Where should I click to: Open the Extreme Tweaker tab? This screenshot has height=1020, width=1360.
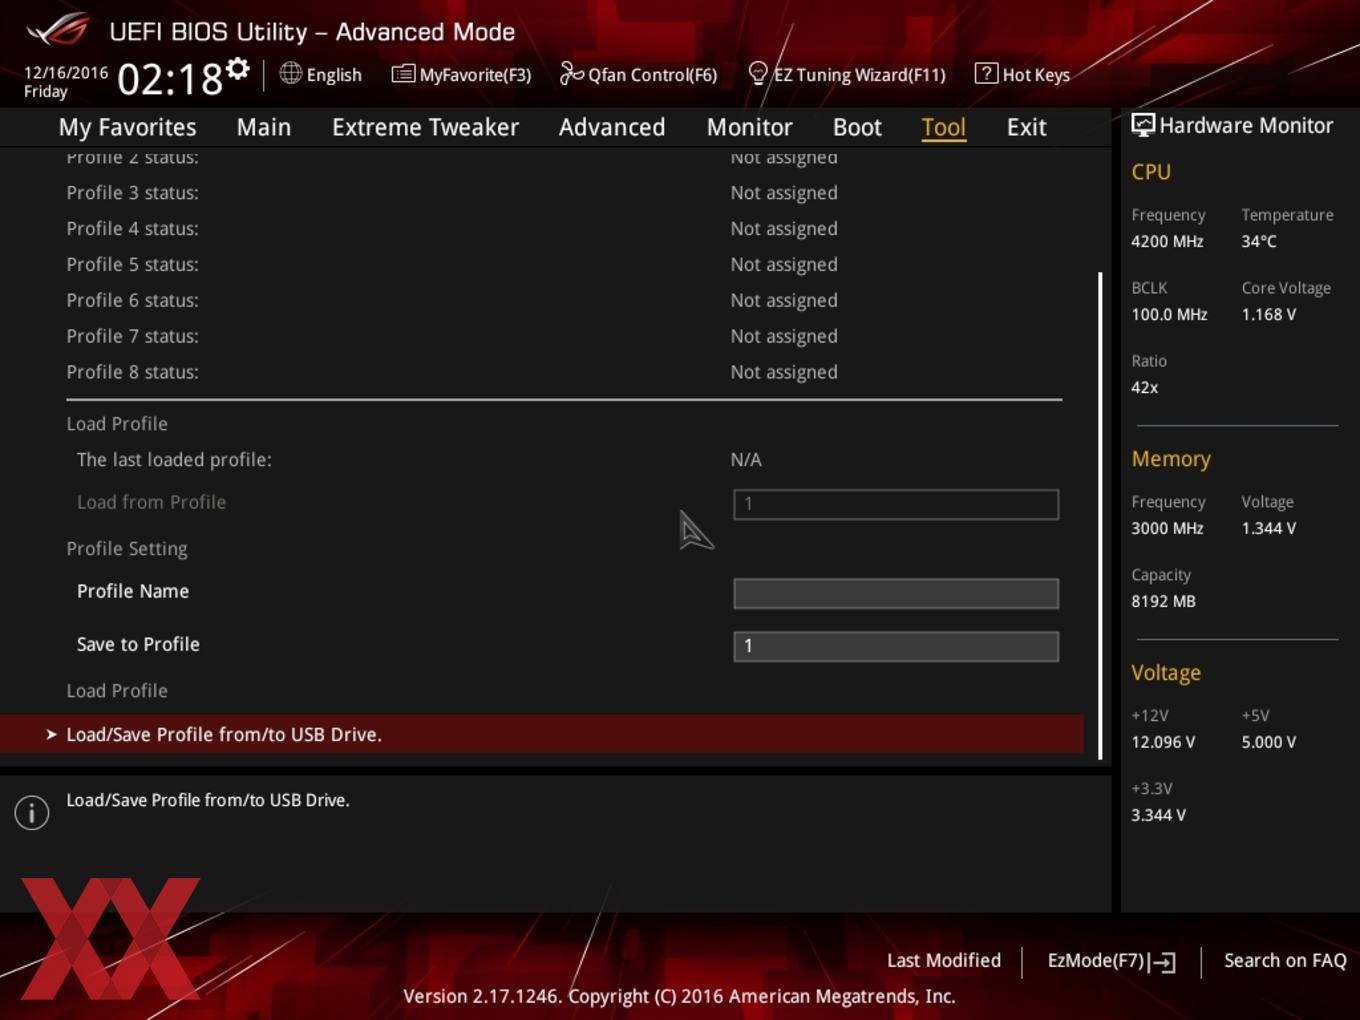coord(425,127)
